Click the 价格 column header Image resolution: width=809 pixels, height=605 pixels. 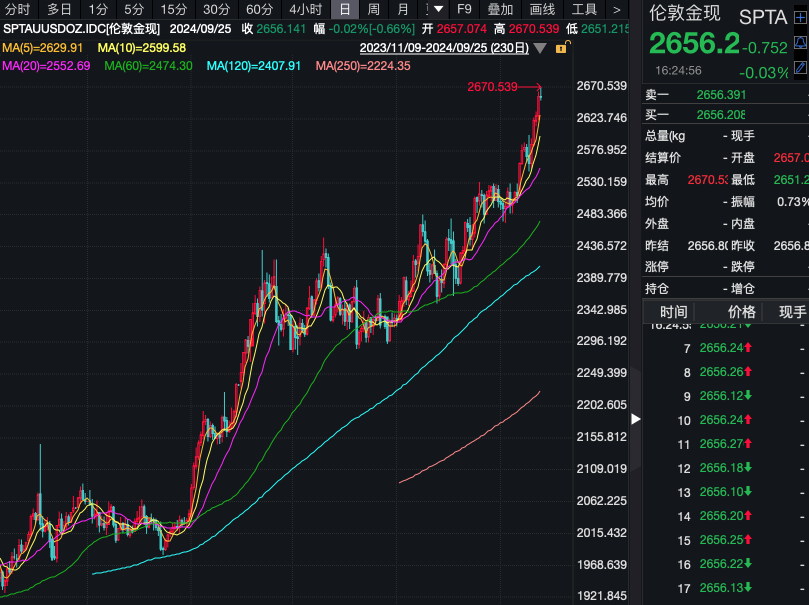point(741,312)
